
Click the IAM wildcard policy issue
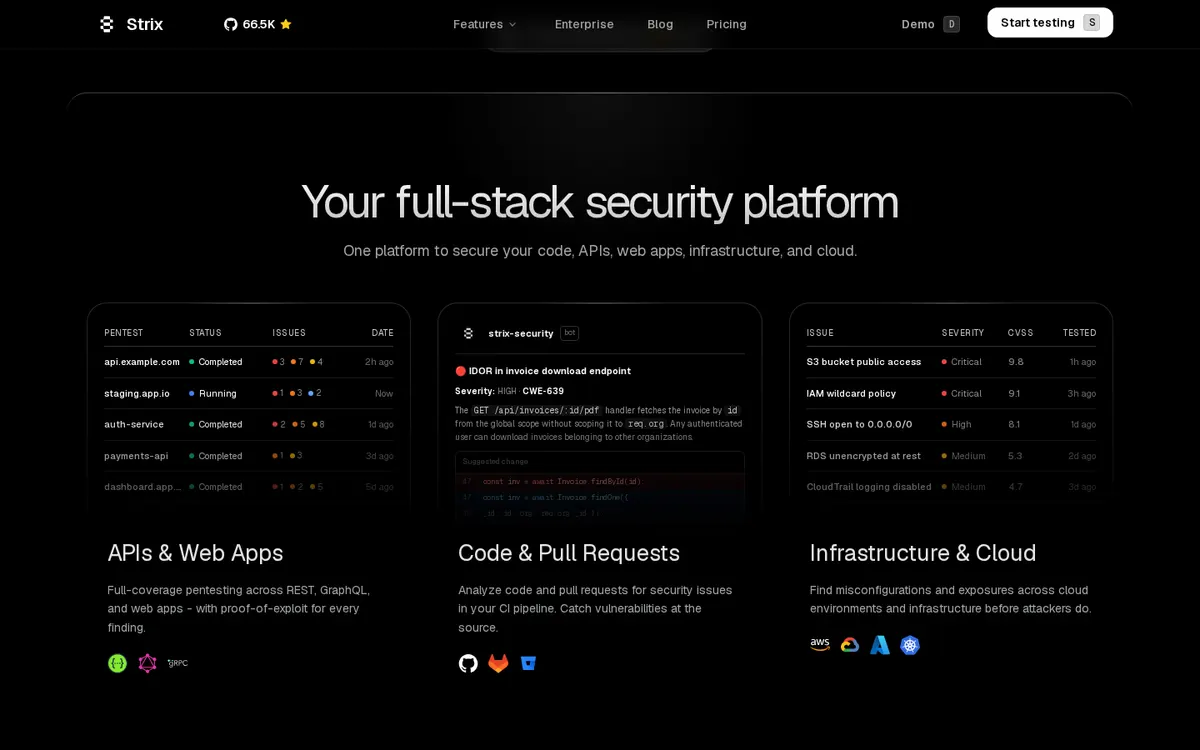tap(851, 393)
